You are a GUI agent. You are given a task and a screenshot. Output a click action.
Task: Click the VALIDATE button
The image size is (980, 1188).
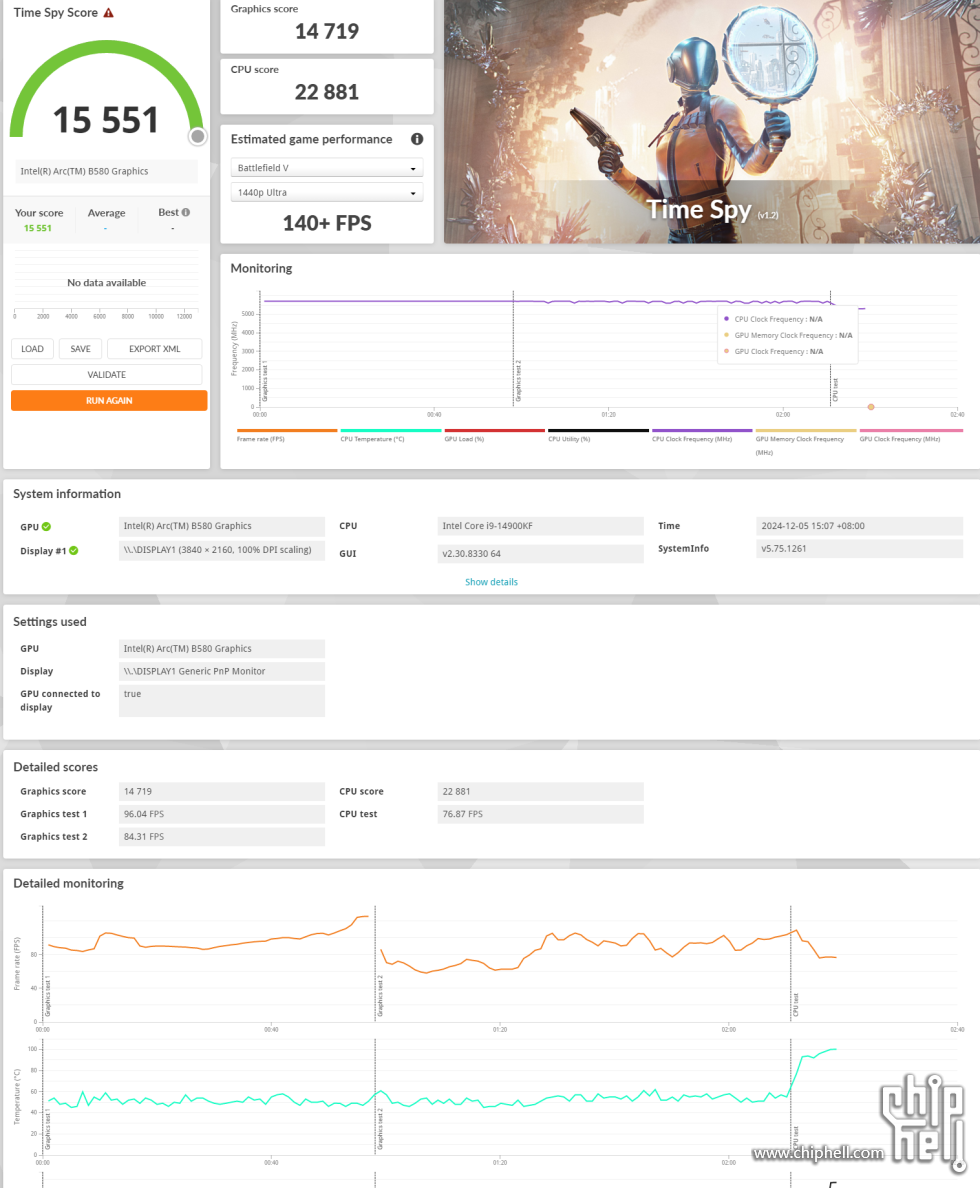pyautogui.click(x=106, y=373)
